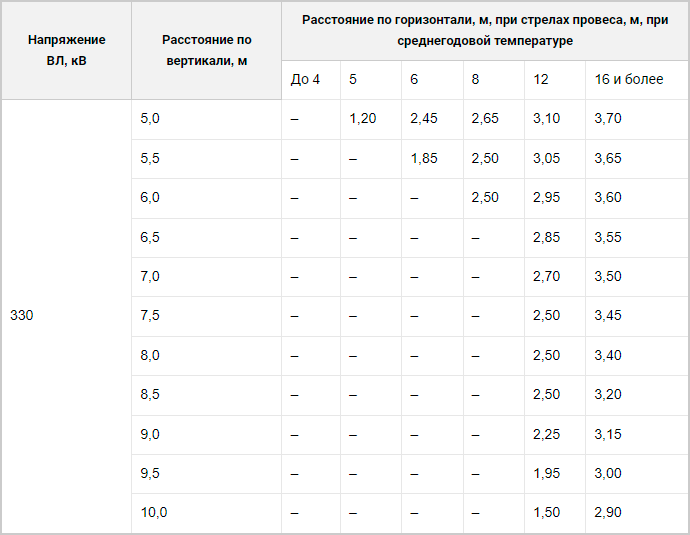Select the vertical distance 10,0 cell
Viewport: 690px width, 535px height.
pos(206,513)
